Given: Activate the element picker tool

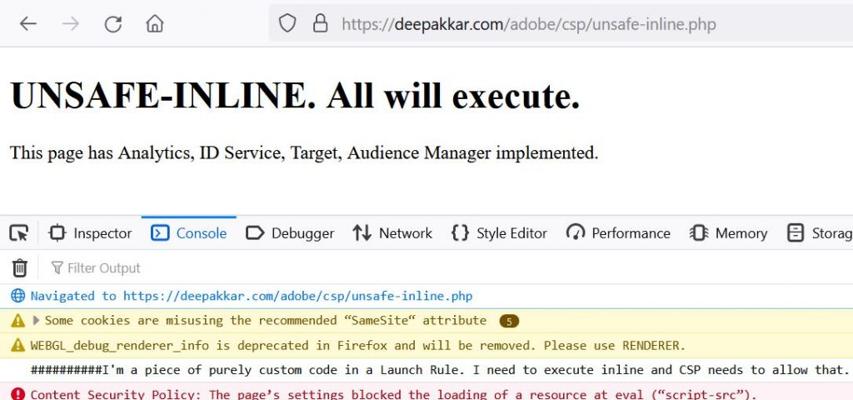Looking at the screenshot, I should coord(19,233).
